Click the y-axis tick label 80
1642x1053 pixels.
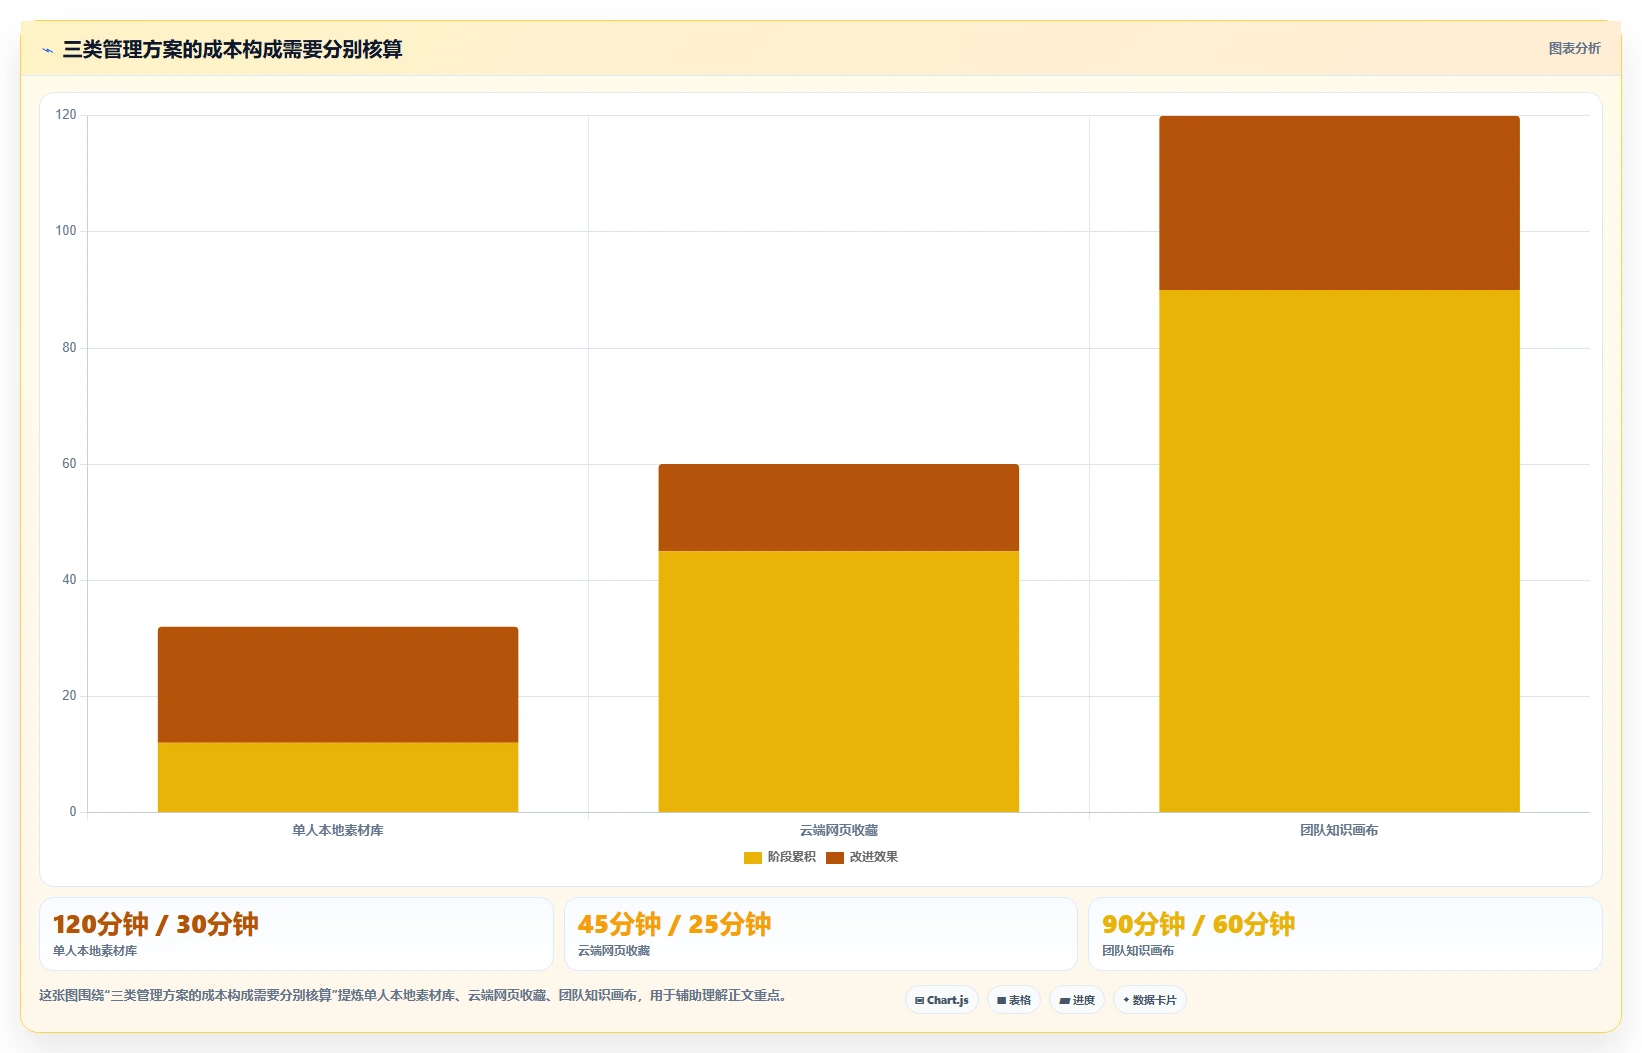tap(69, 348)
